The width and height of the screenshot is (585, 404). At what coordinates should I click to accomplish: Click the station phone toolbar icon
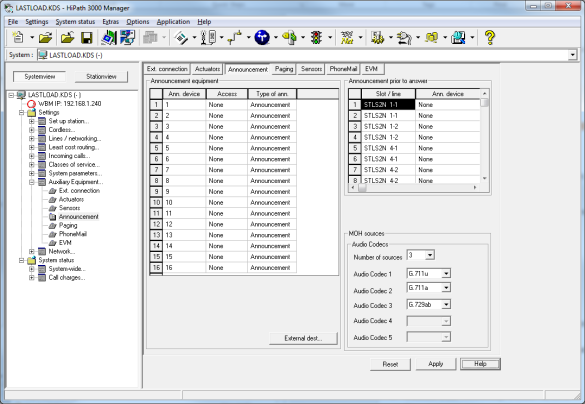click(209, 38)
